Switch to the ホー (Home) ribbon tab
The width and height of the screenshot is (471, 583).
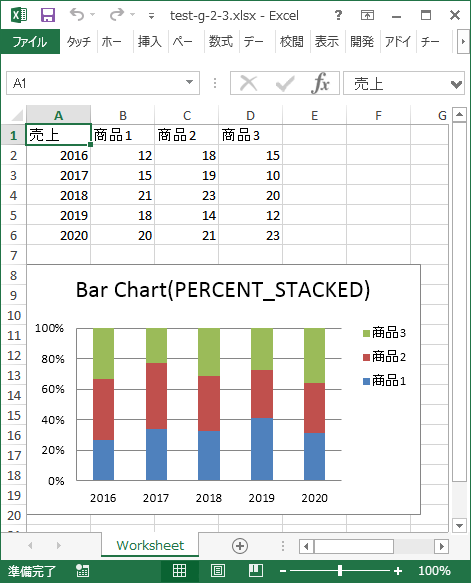tap(112, 42)
